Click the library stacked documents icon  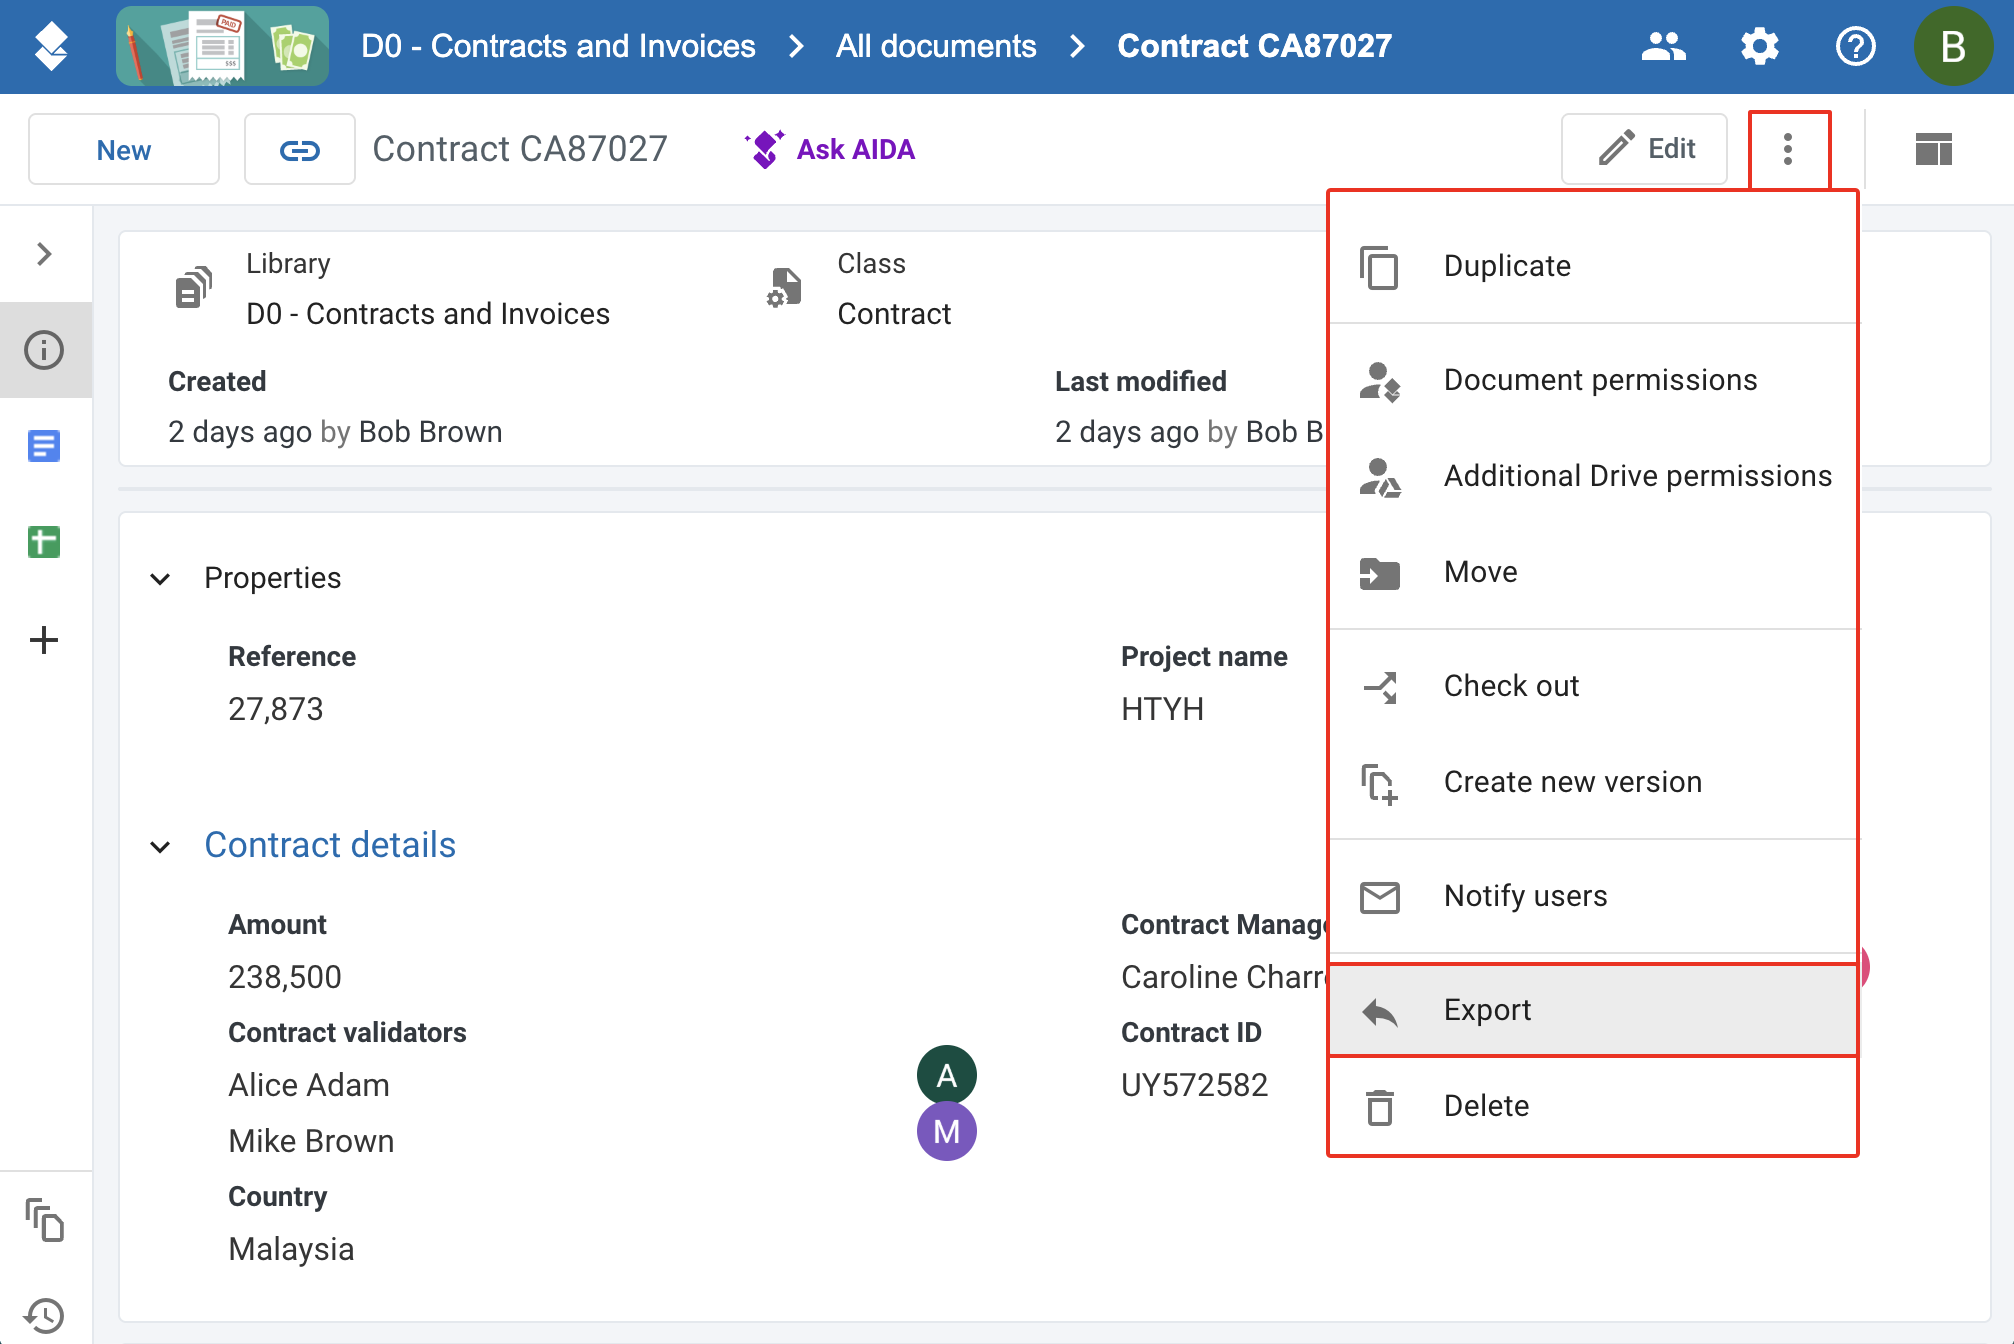pyautogui.click(x=194, y=288)
